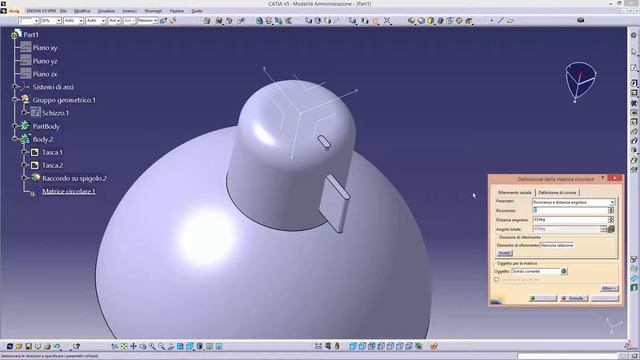
Task: Activate the Fly mode view icon
Action: point(115,347)
